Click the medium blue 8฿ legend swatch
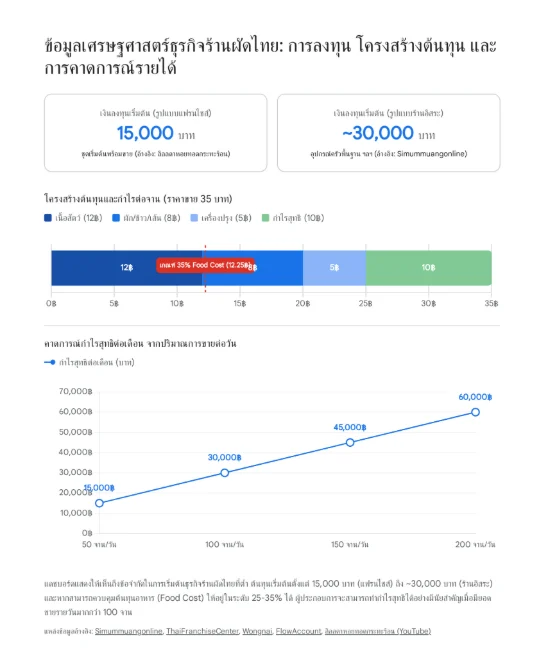547x655 pixels. 116,218
